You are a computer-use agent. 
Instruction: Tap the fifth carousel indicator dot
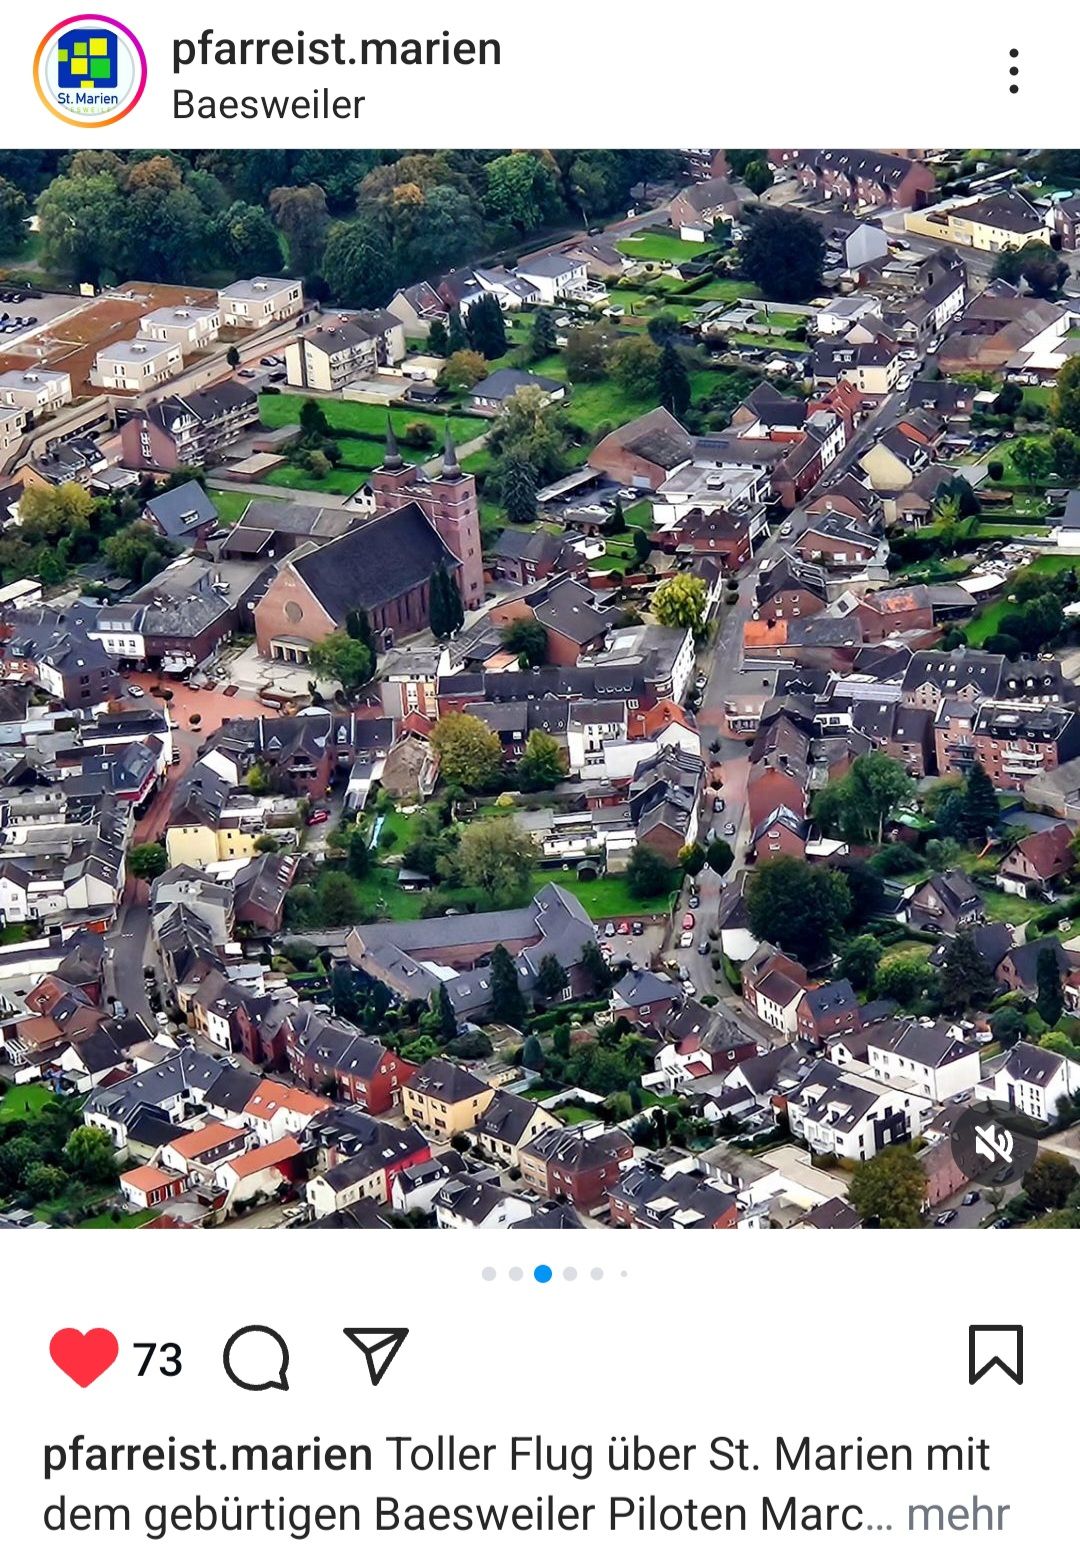(597, 1273)
